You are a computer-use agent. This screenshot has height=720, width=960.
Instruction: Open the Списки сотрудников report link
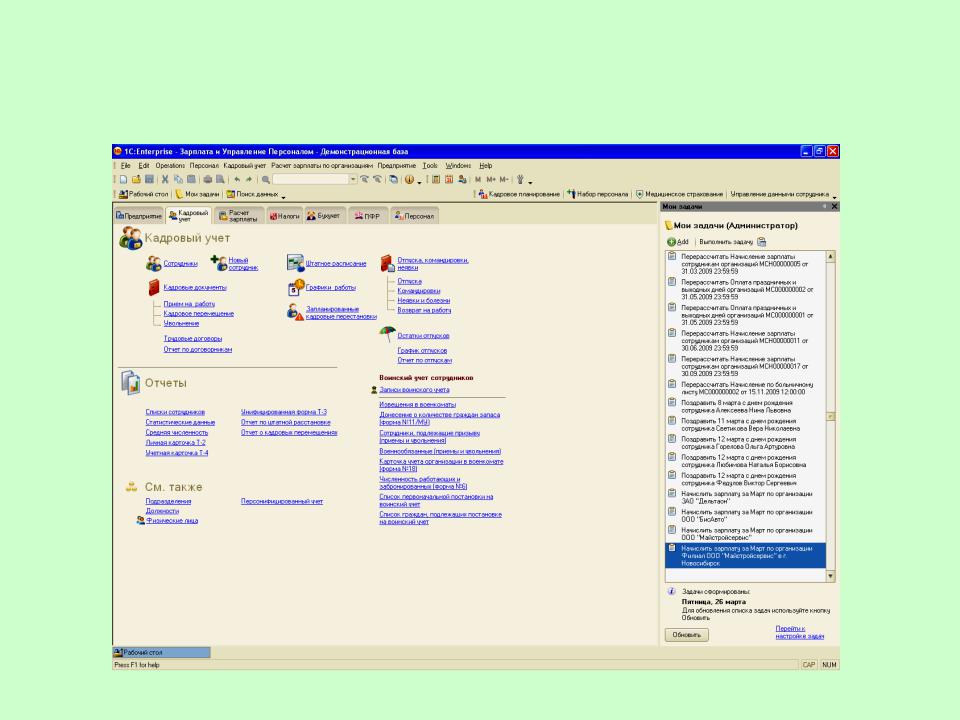[x=175, y=412]
